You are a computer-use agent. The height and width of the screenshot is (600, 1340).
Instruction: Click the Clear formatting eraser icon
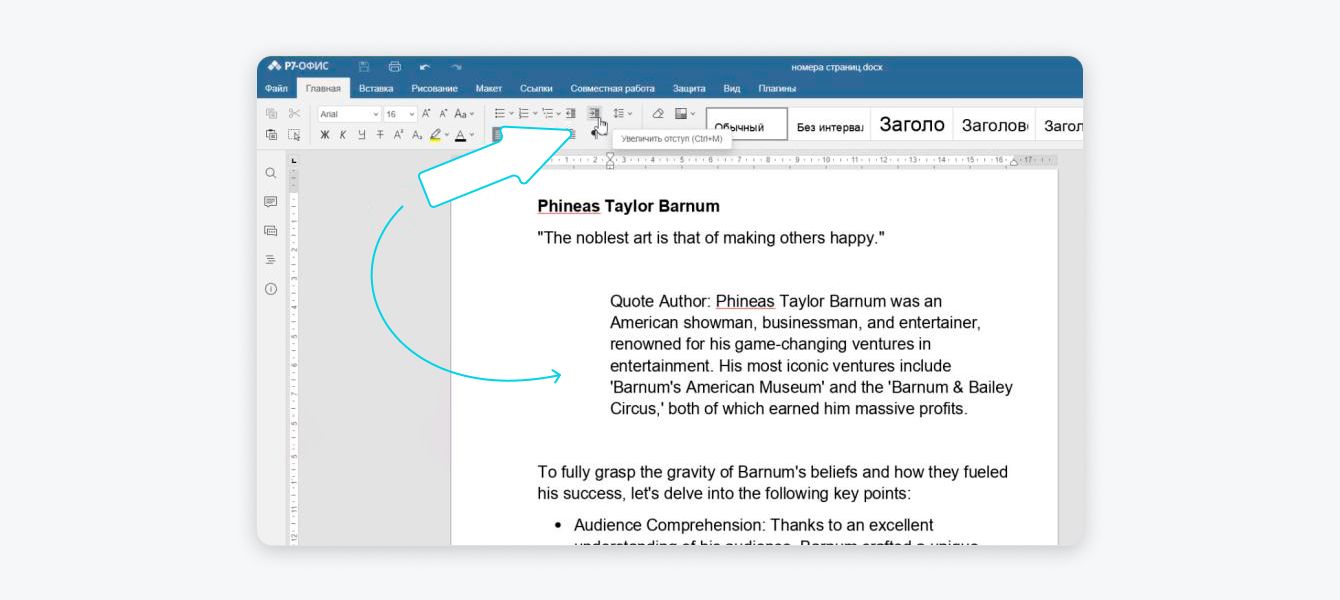tap(657, 114)
